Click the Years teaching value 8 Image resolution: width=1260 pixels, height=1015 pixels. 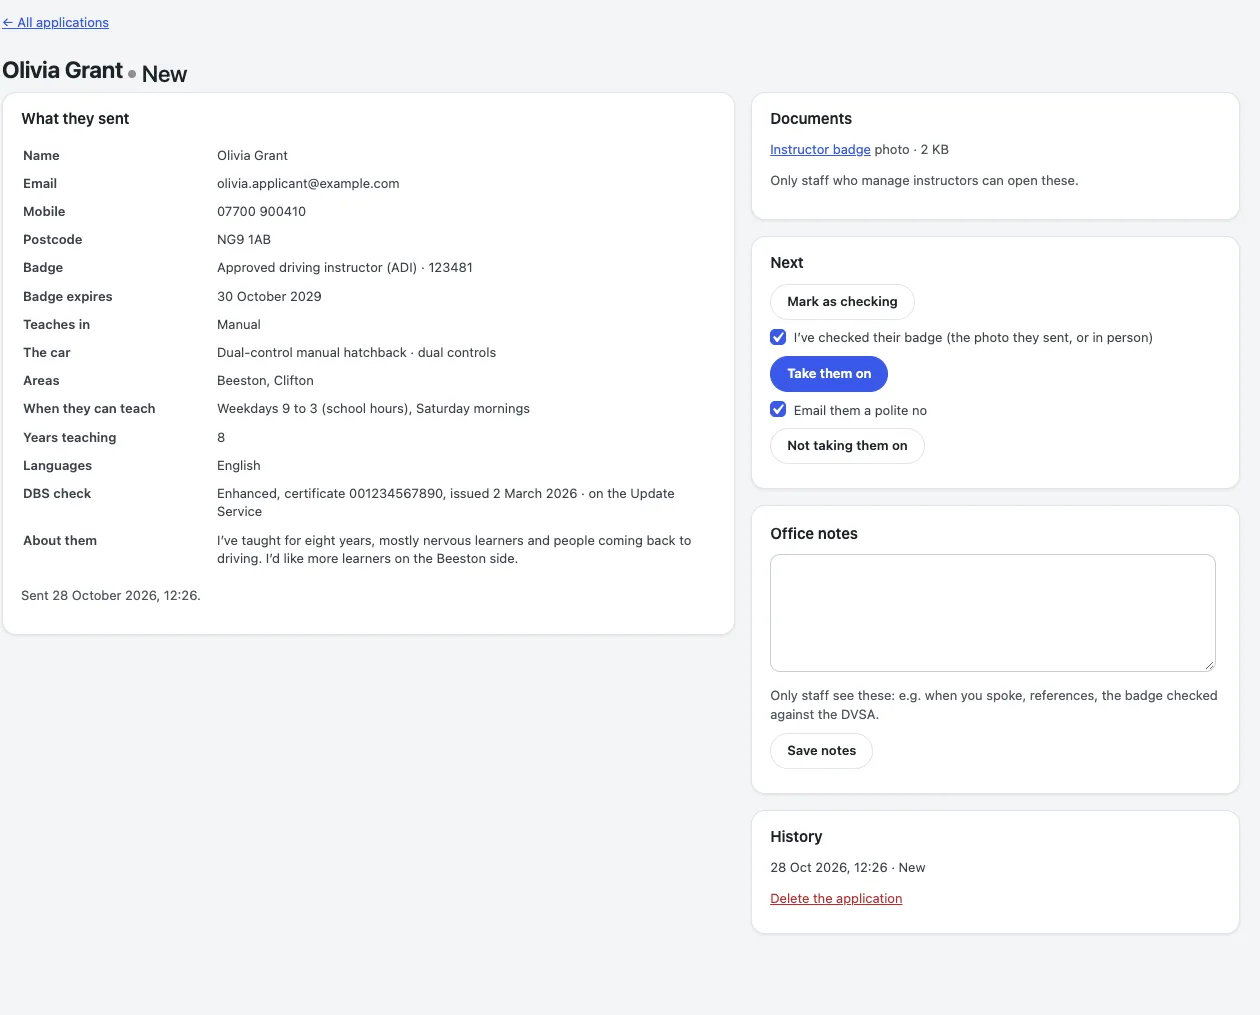(221, 437)
